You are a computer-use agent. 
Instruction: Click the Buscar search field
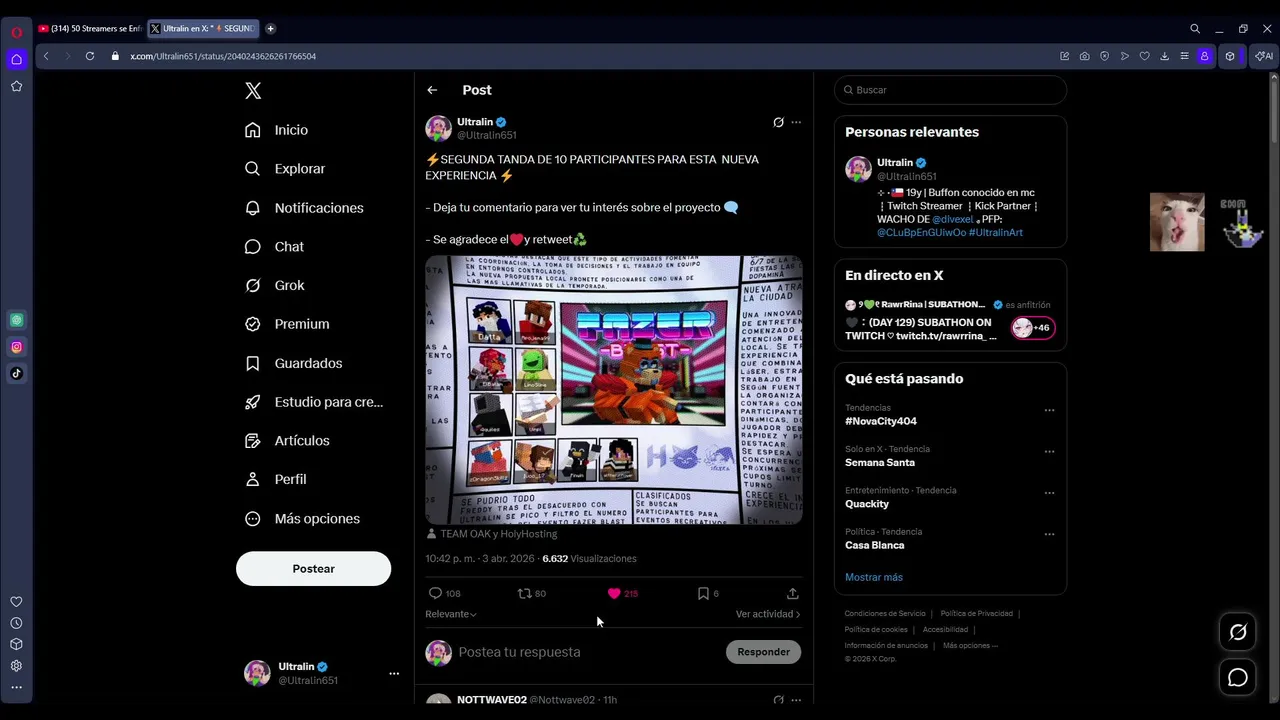pos(950,90)
